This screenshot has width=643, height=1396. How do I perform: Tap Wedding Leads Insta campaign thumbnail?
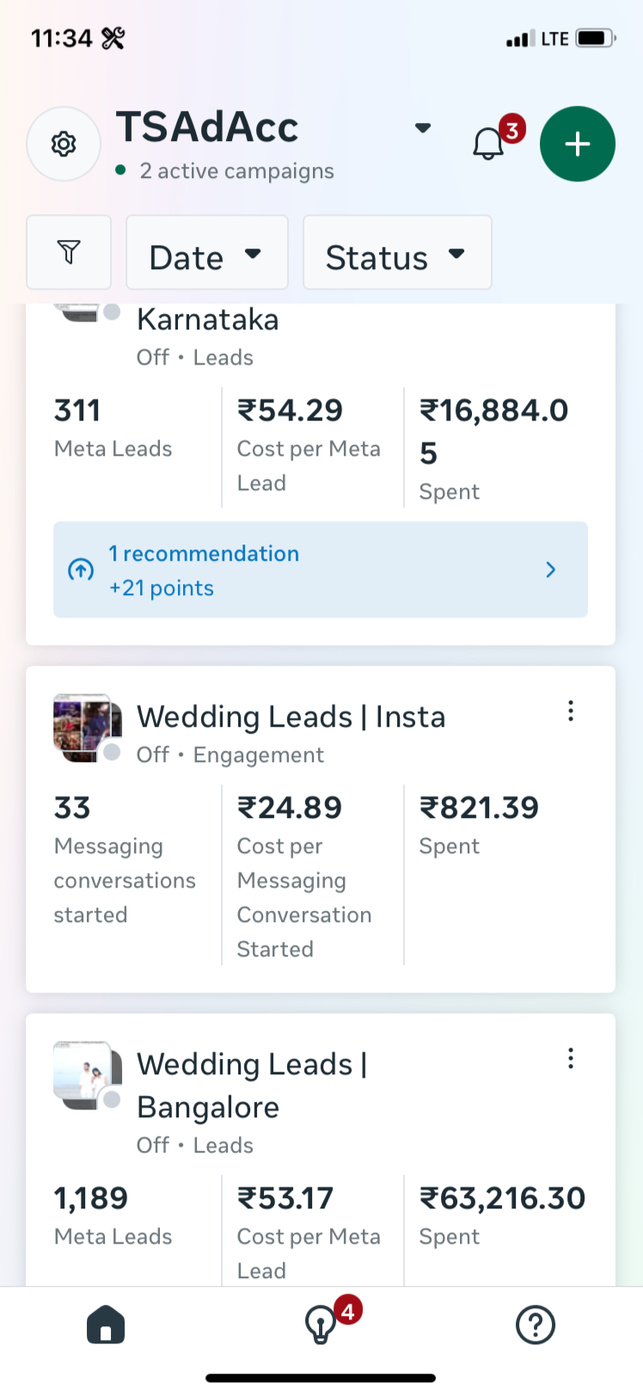pyautogui.click(x=86, y=727)
